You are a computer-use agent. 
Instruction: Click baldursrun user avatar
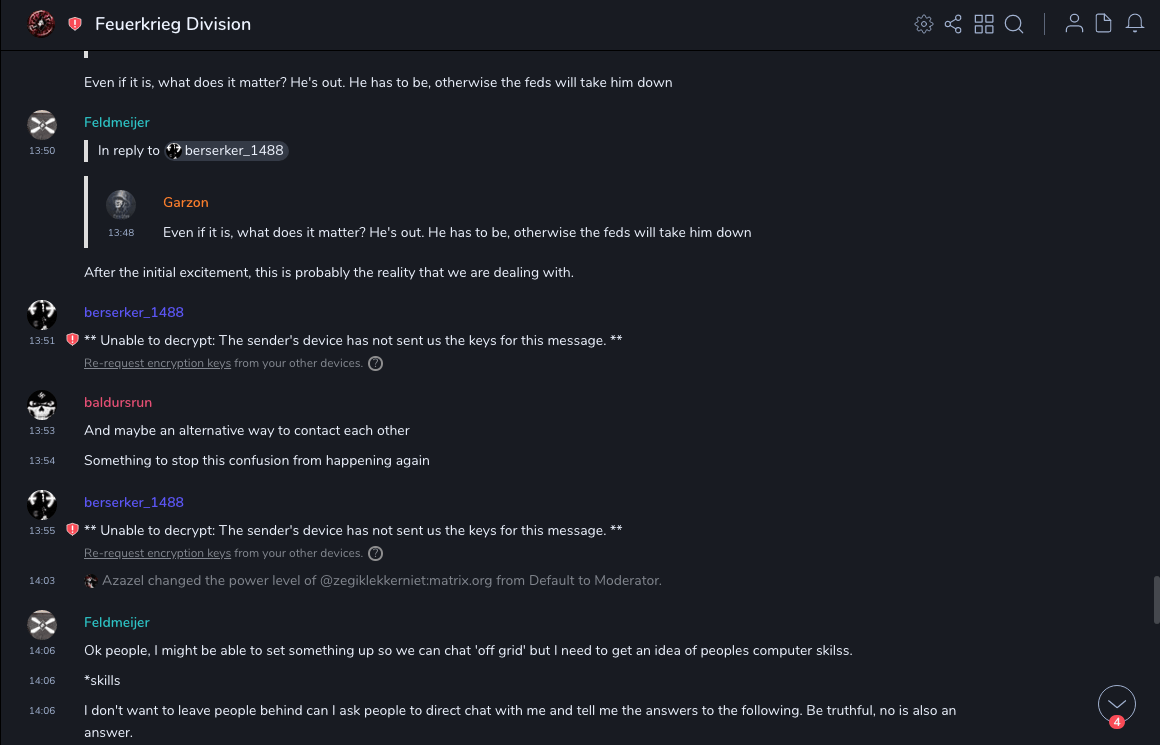[x=42, y=405]
